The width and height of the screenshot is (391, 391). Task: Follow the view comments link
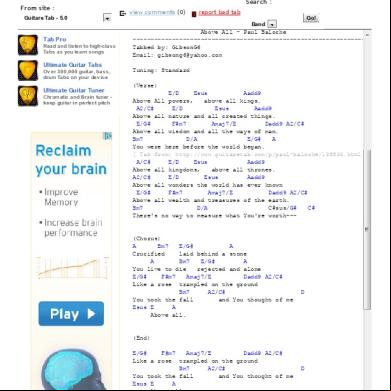click(x=152, y=12)
